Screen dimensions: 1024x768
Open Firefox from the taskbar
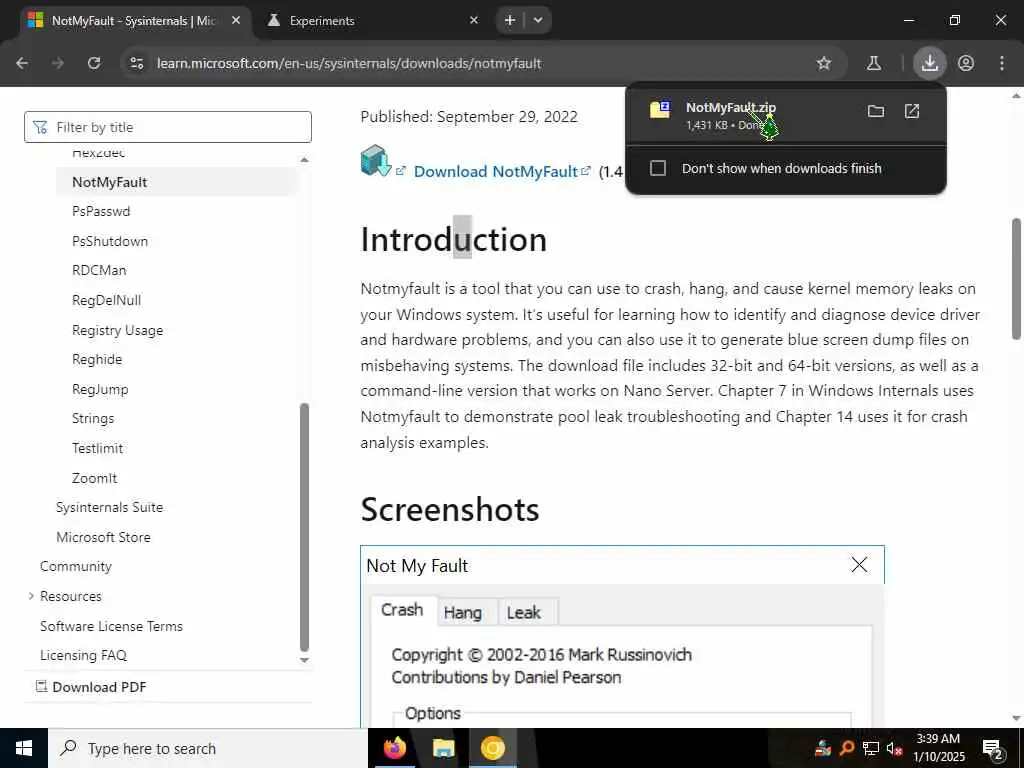tap(394, 748)
